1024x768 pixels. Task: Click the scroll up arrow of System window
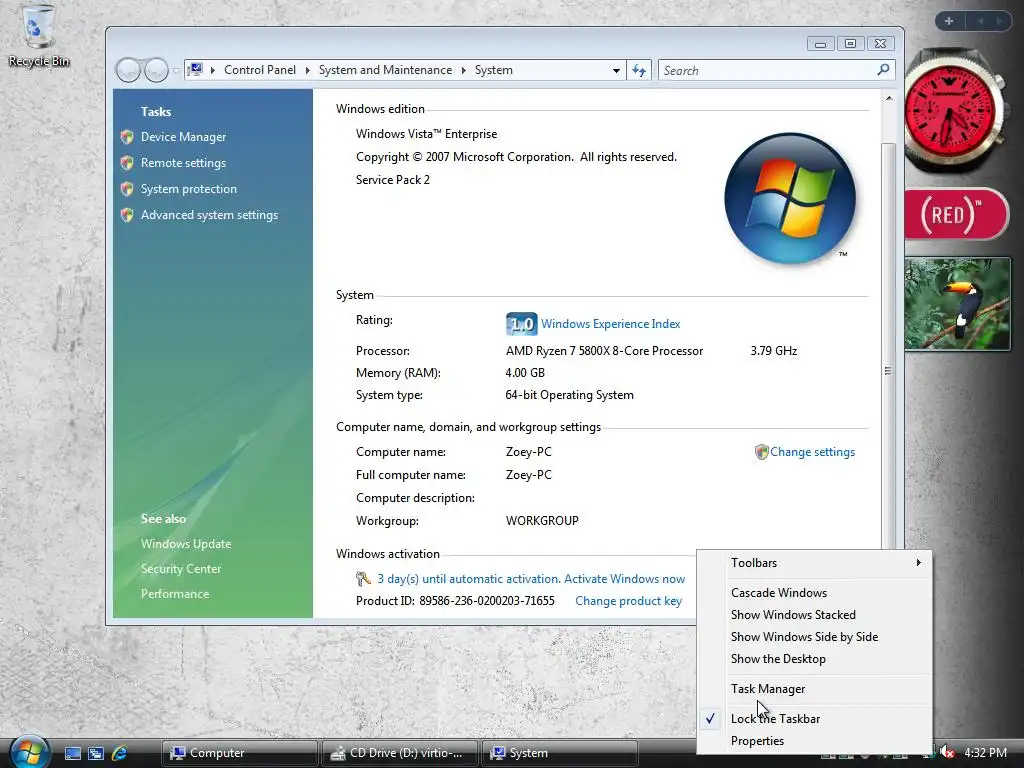point(888,98)
